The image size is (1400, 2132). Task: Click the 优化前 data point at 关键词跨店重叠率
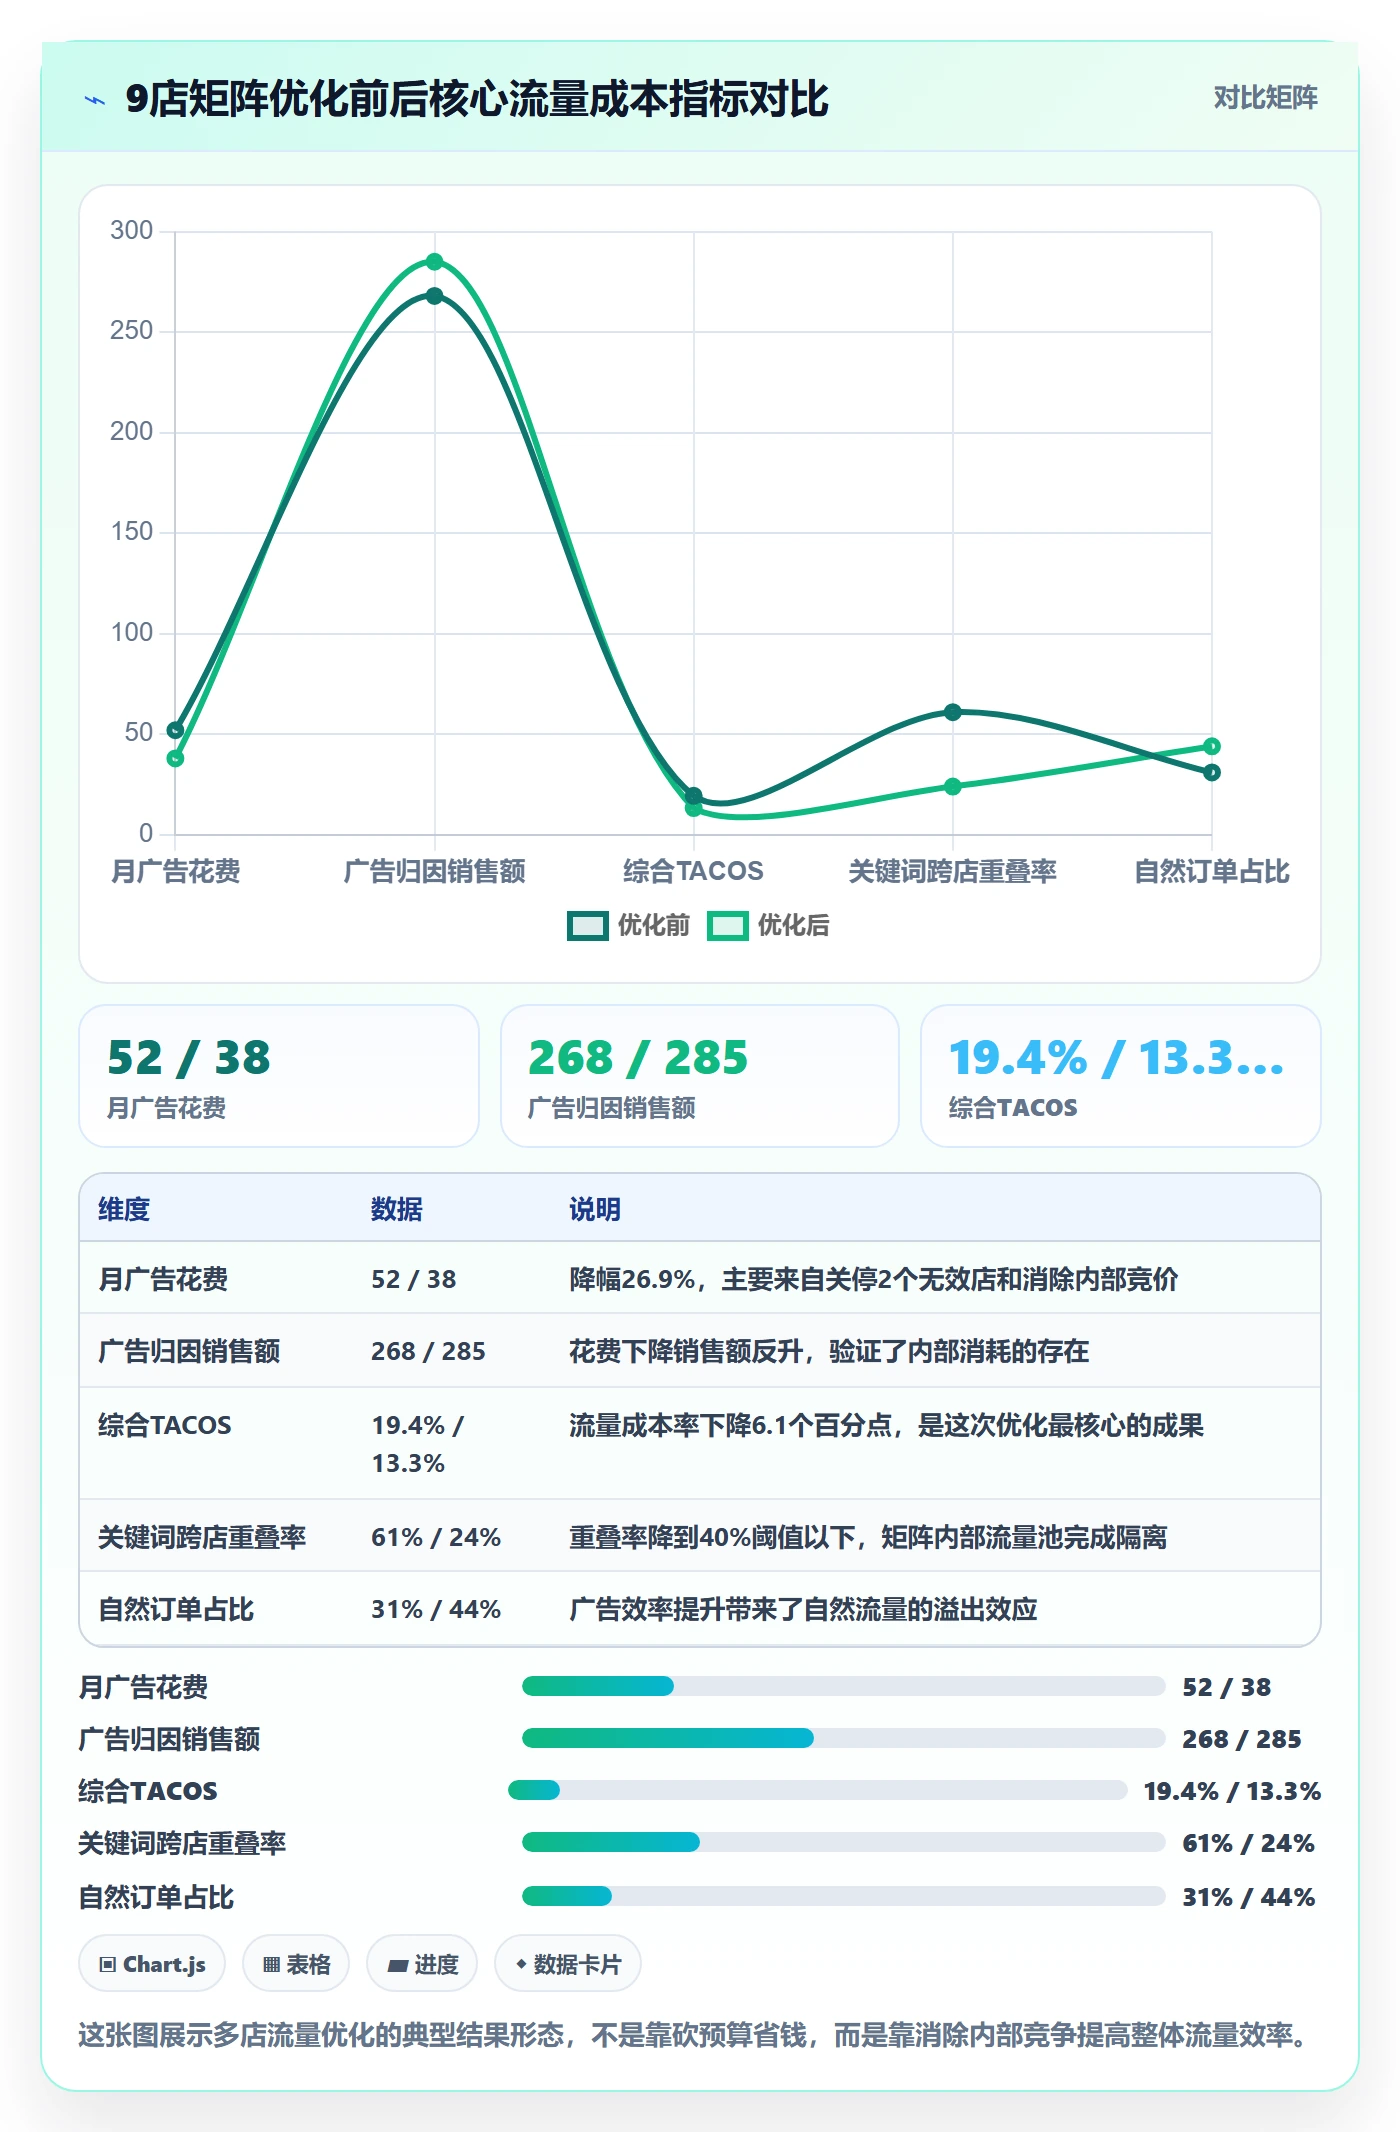coord(953,712)
